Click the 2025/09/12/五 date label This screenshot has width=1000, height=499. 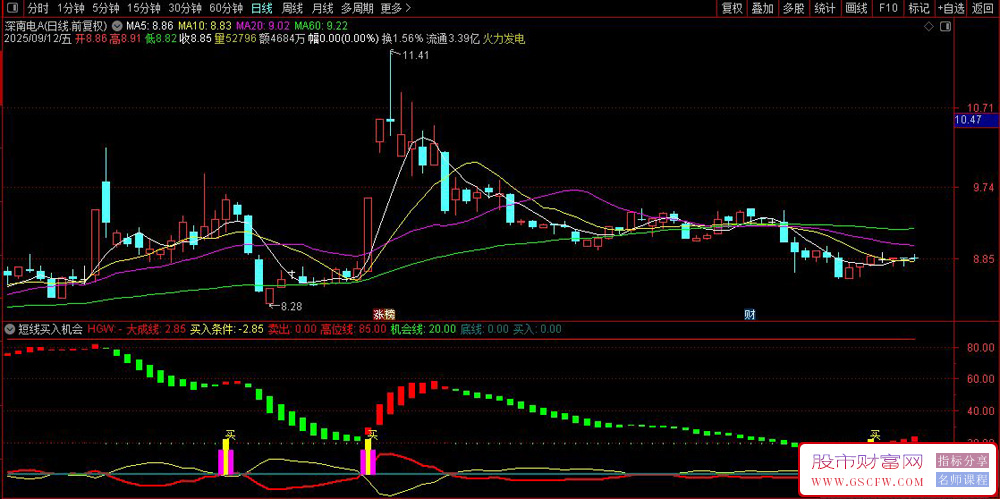(38, 39)
